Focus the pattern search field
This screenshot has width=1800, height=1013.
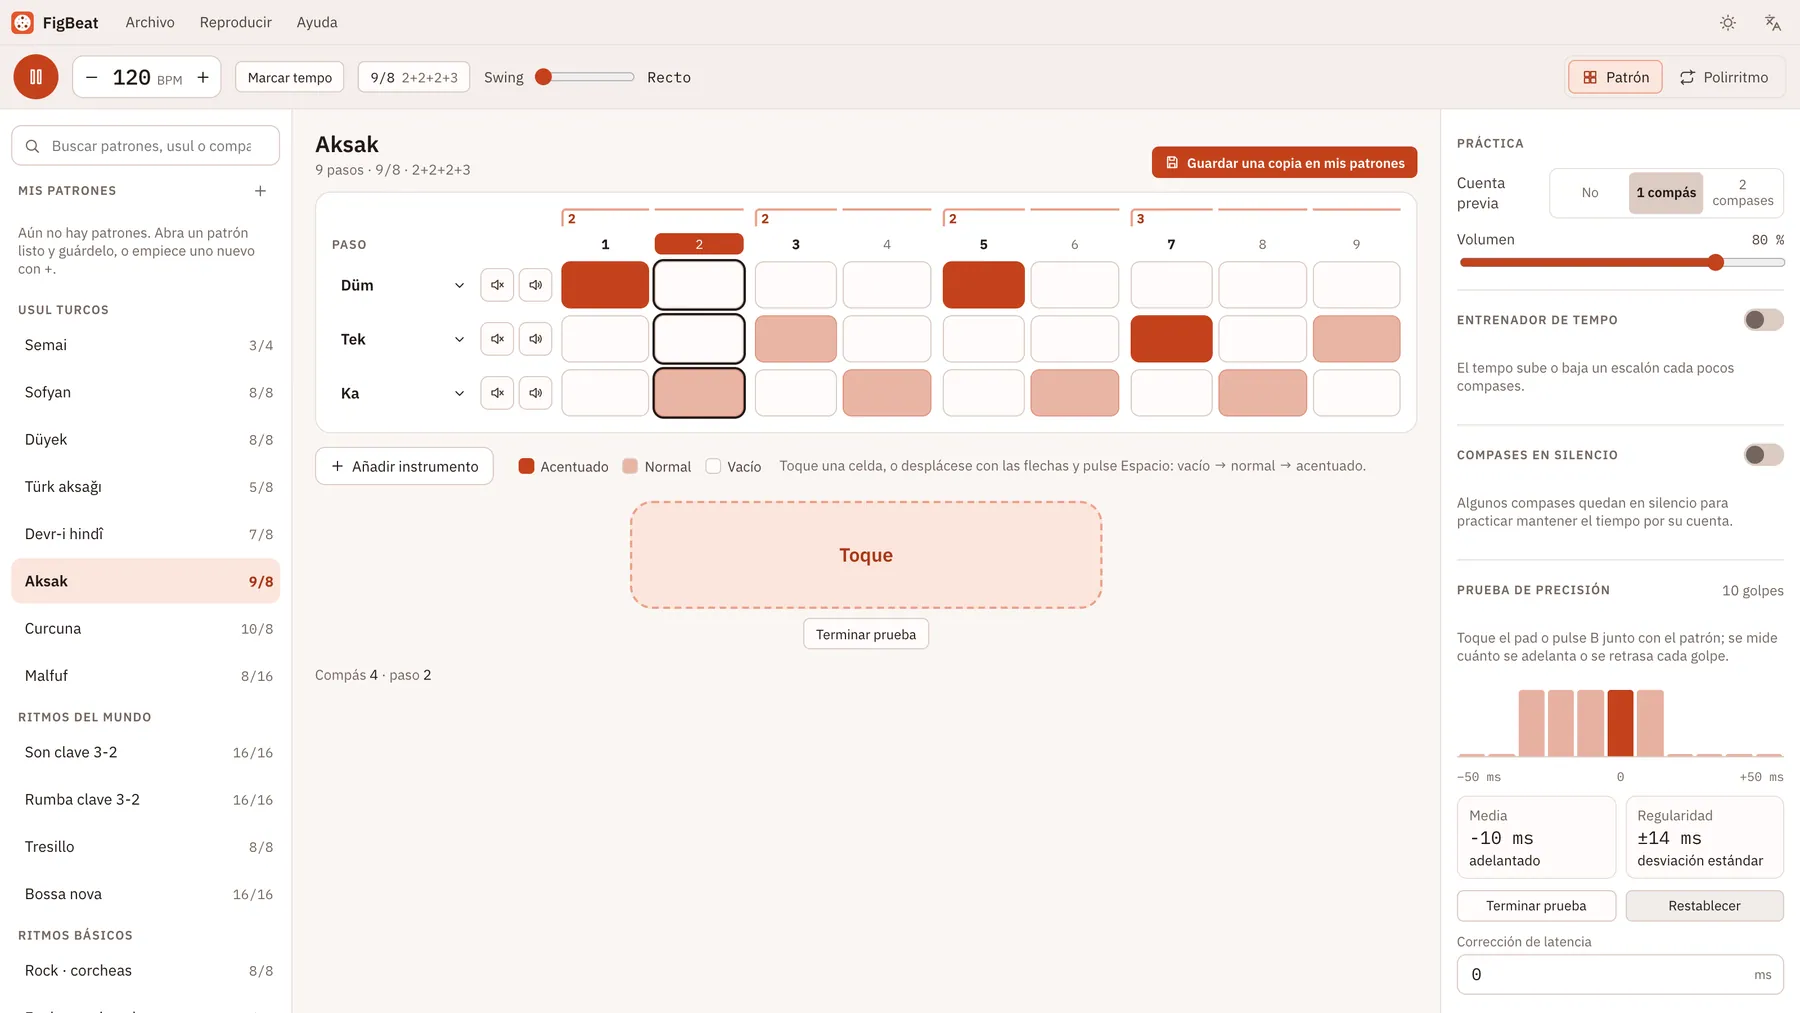pyautogui.click(x=146, y=146)
